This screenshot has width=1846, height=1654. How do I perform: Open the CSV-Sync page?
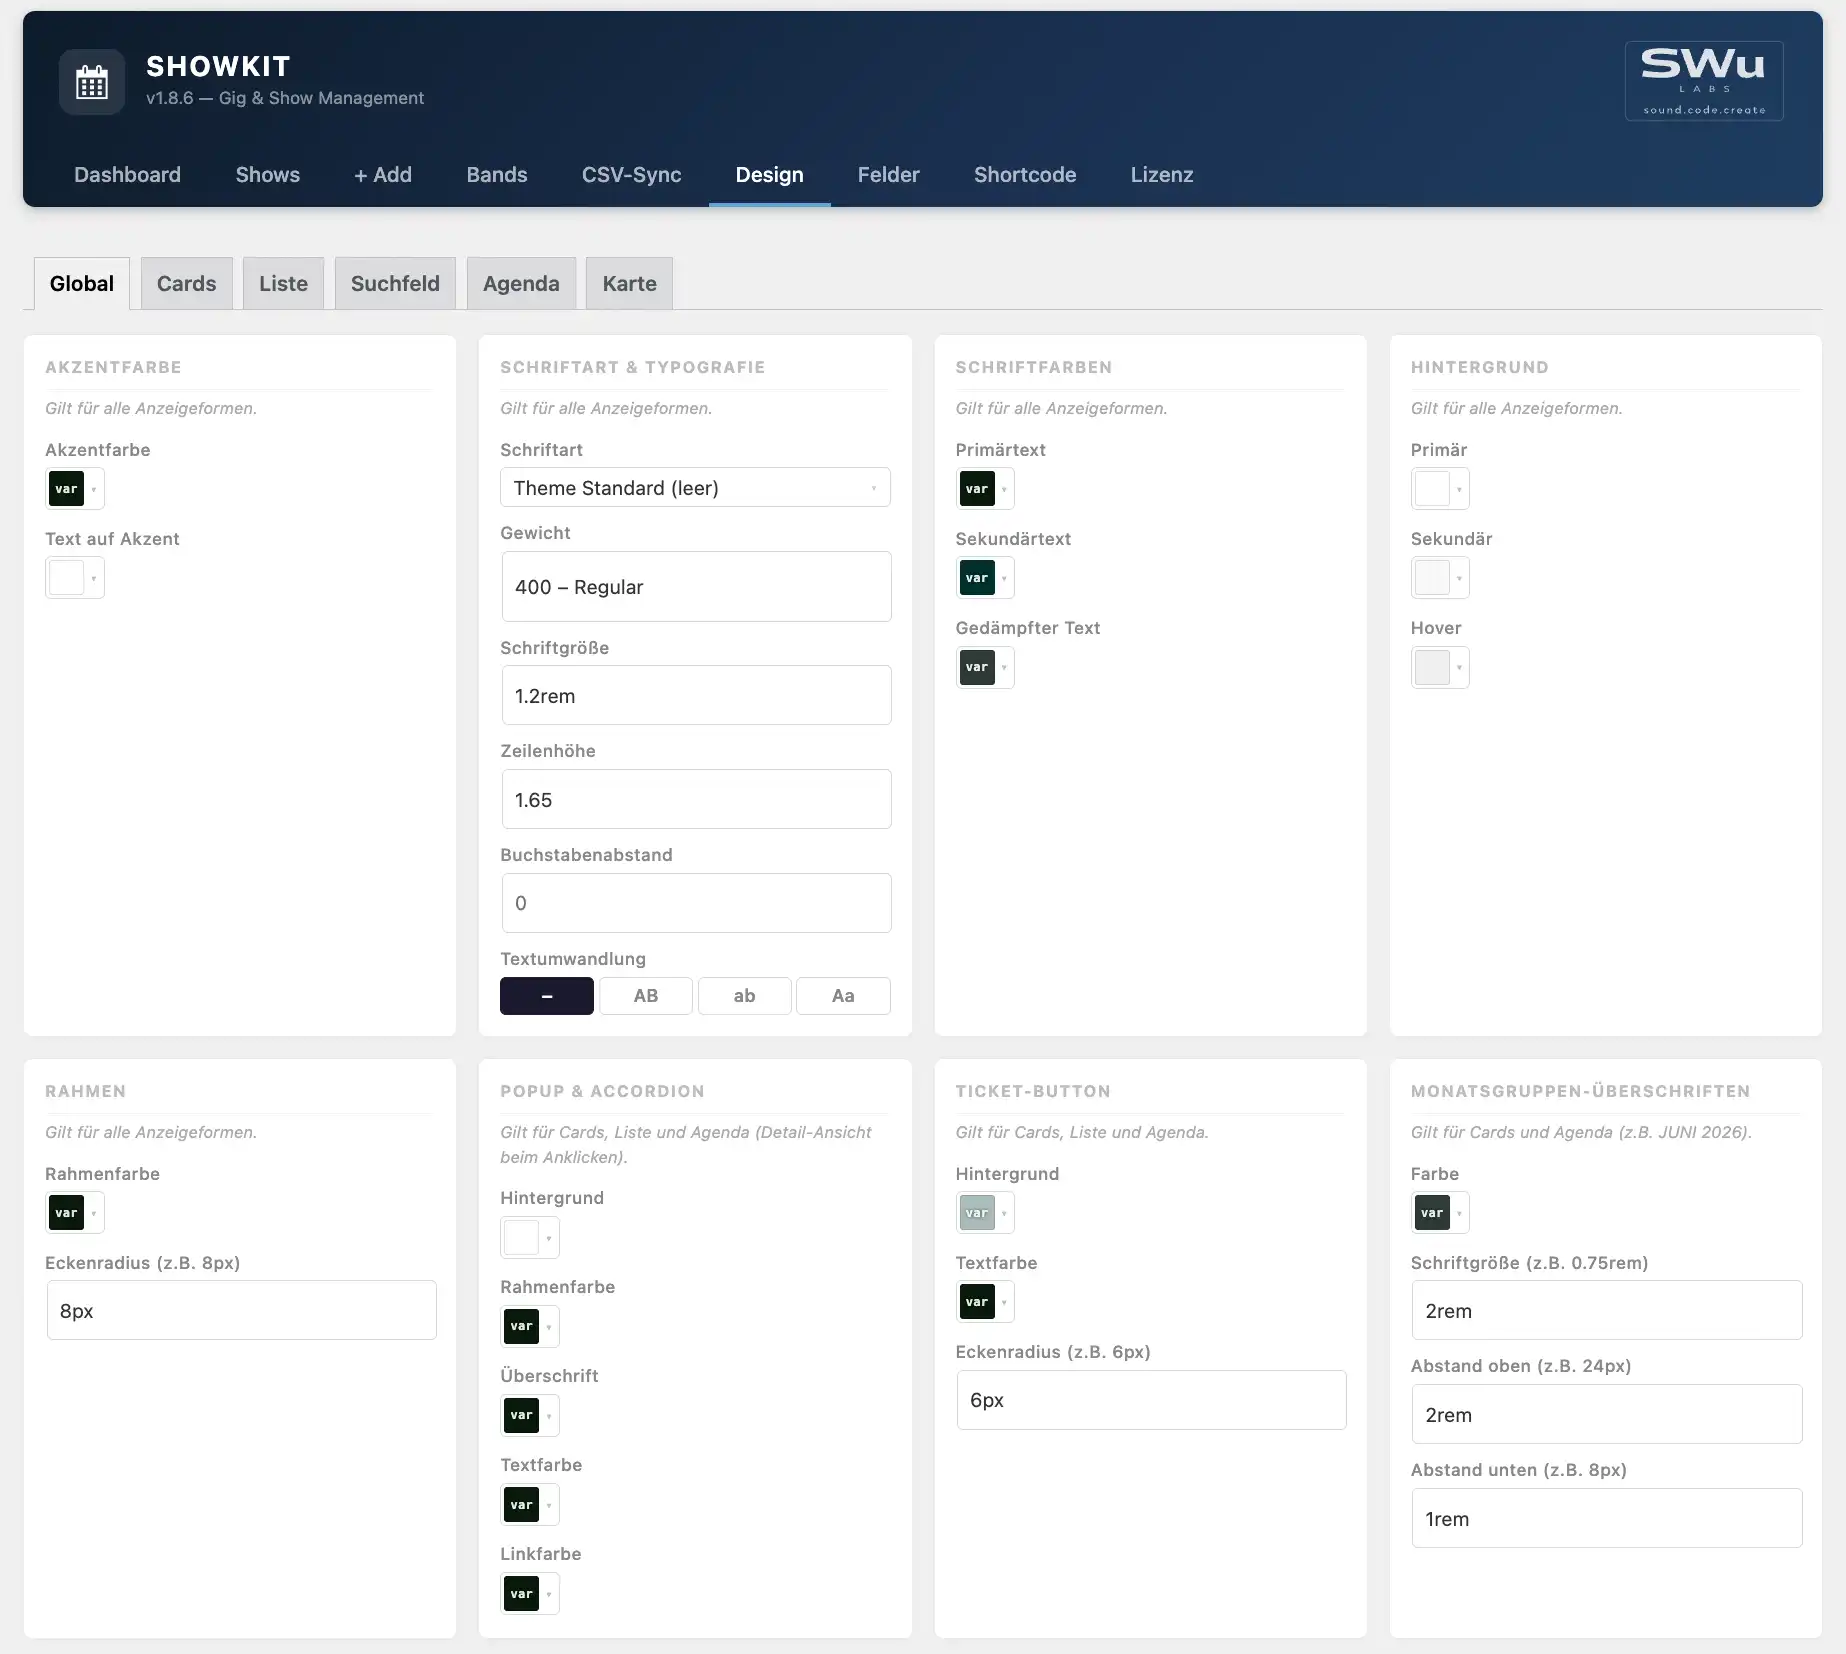[x=632, y=174]
